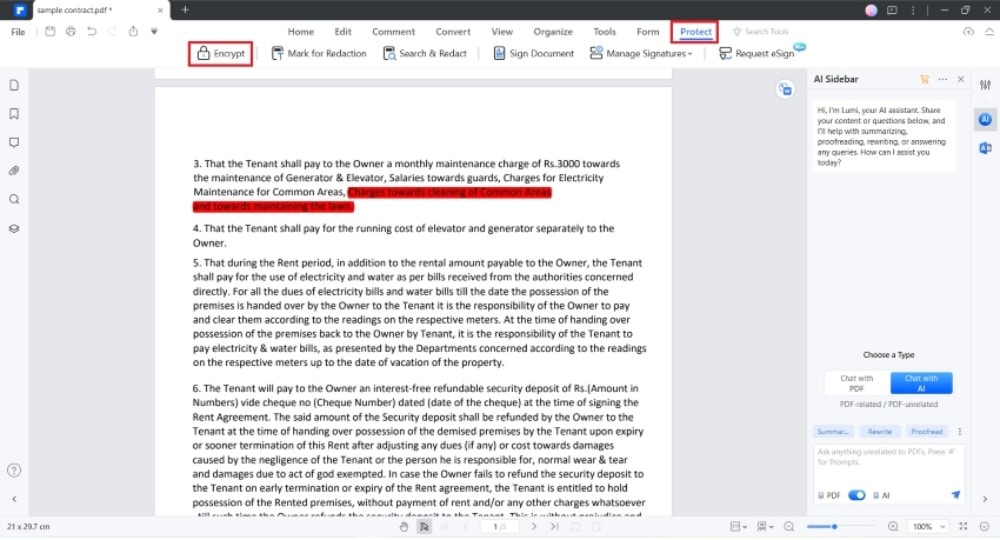Open a new tab with plus button
Screen dimensions: 1000x540
pos(185,10)
